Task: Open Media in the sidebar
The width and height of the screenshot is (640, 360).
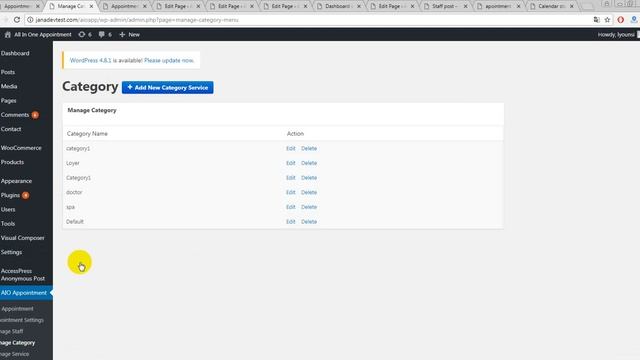Action: point(9,87)
